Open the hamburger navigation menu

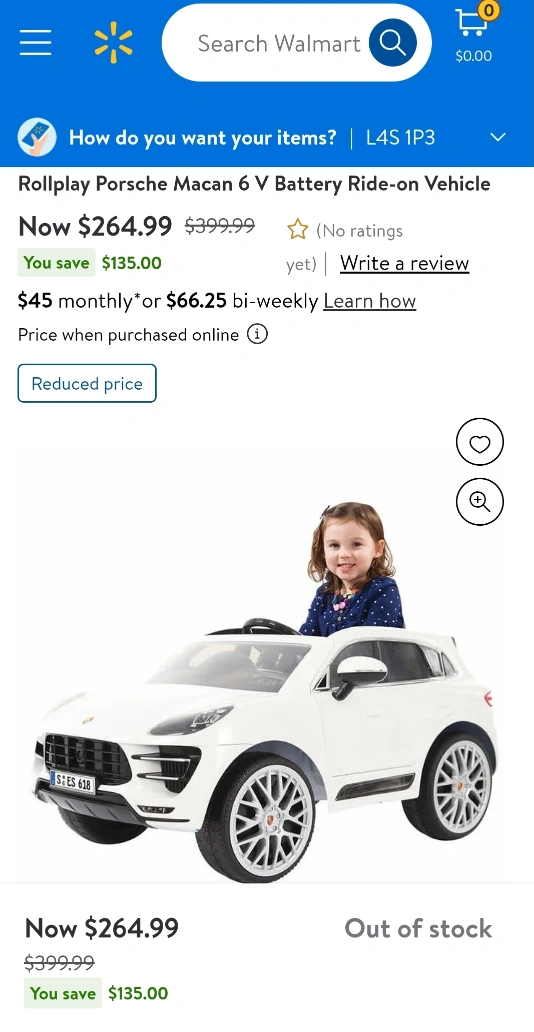point(36,43)
